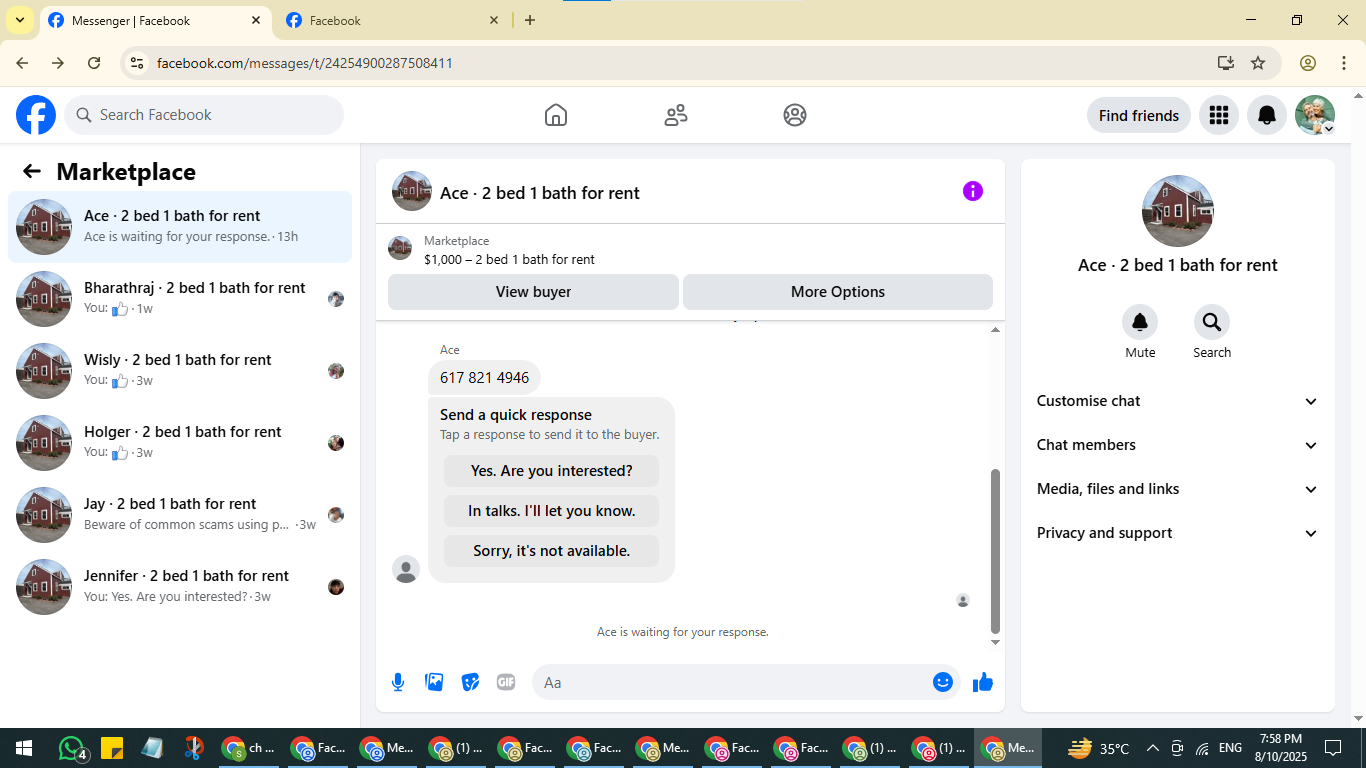1366x768 pixels.
Task: Switch to the Messenger | Facebook tab
Action: 155,20
